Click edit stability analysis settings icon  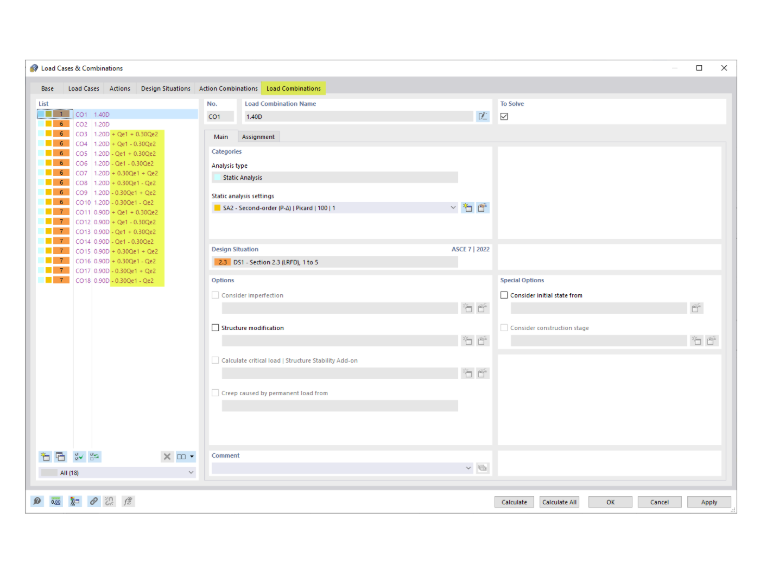coord(482,373)
